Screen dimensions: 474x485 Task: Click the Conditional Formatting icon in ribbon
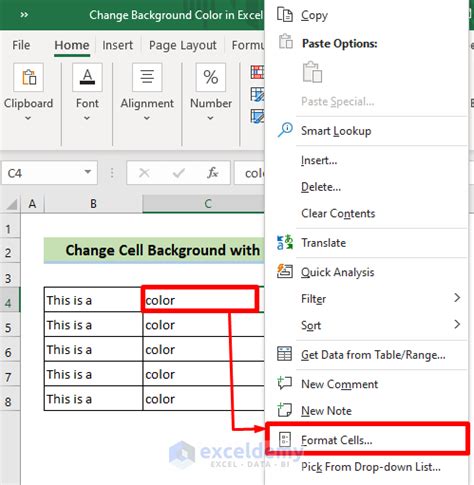pyautogui.click(x=257, y=72)
